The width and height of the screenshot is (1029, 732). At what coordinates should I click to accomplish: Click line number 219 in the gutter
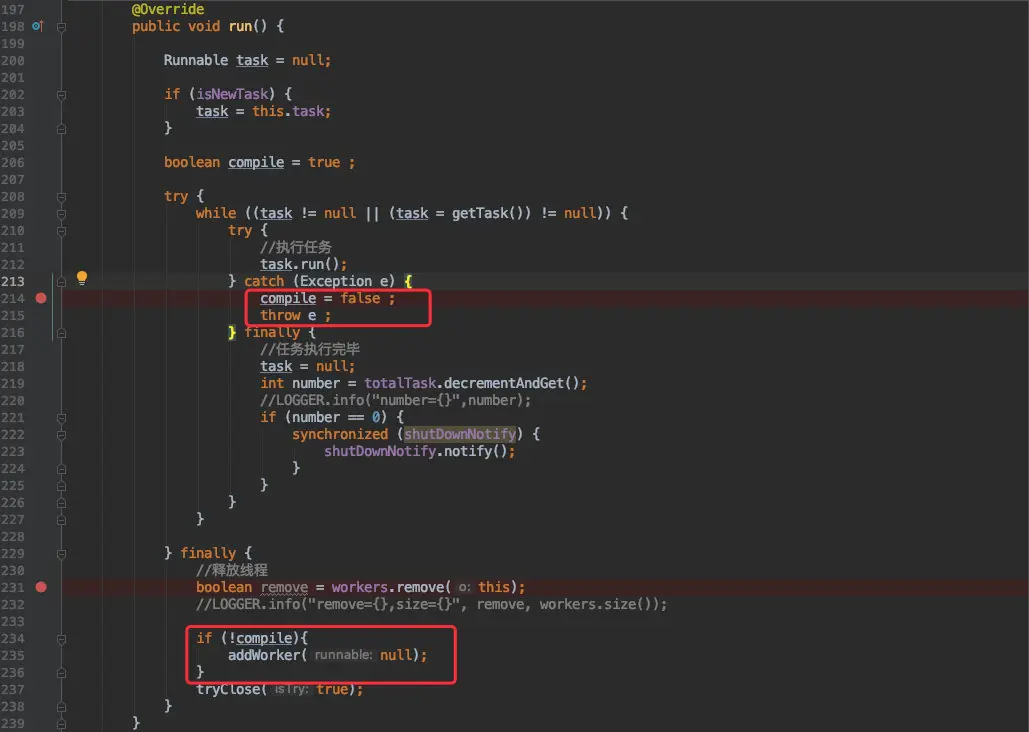point(12,383)
